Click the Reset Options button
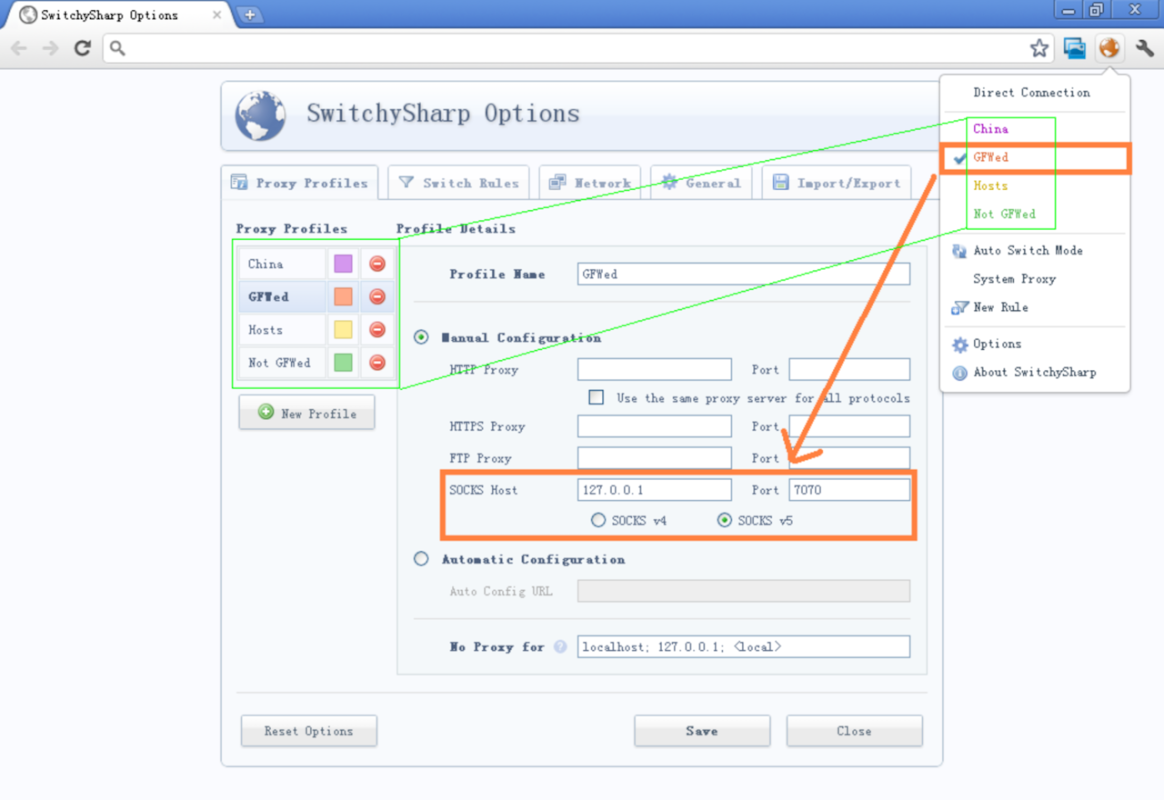This screenshot has width=1164, height=800. [309, 731]
